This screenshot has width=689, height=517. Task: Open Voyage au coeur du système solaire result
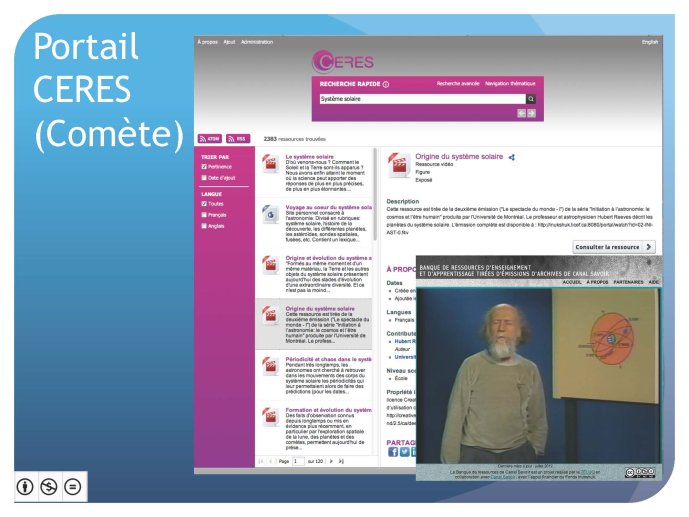click(329, 207)
